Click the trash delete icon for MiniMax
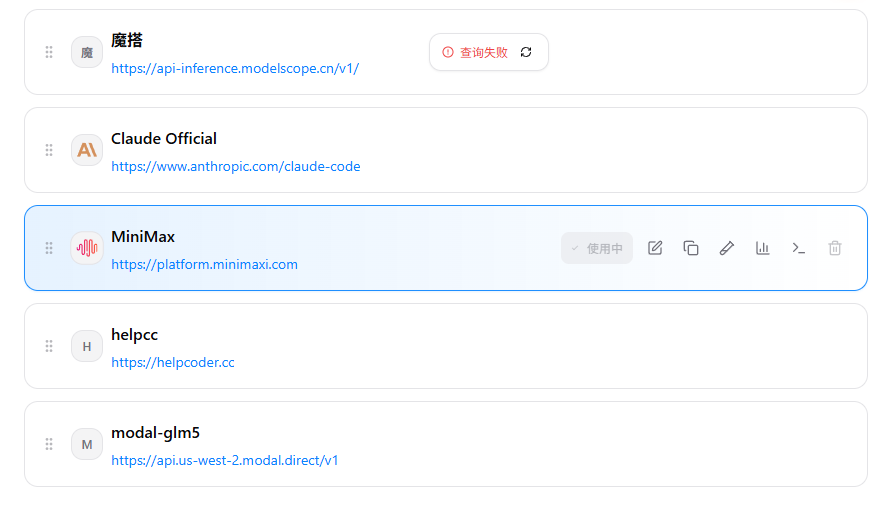Screen dimensions: 882x513 (x=835, y=248)
